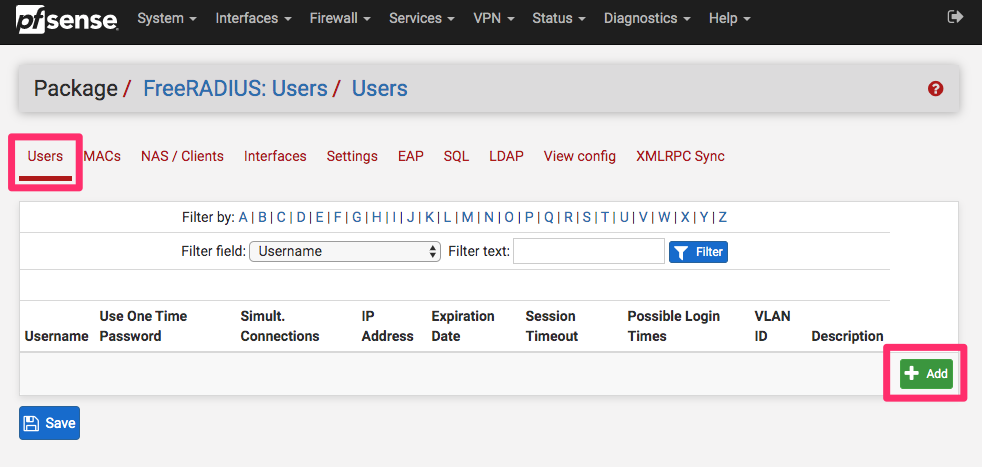Filter users by letter V
The image size is (982, 467).
coord(643,218)
